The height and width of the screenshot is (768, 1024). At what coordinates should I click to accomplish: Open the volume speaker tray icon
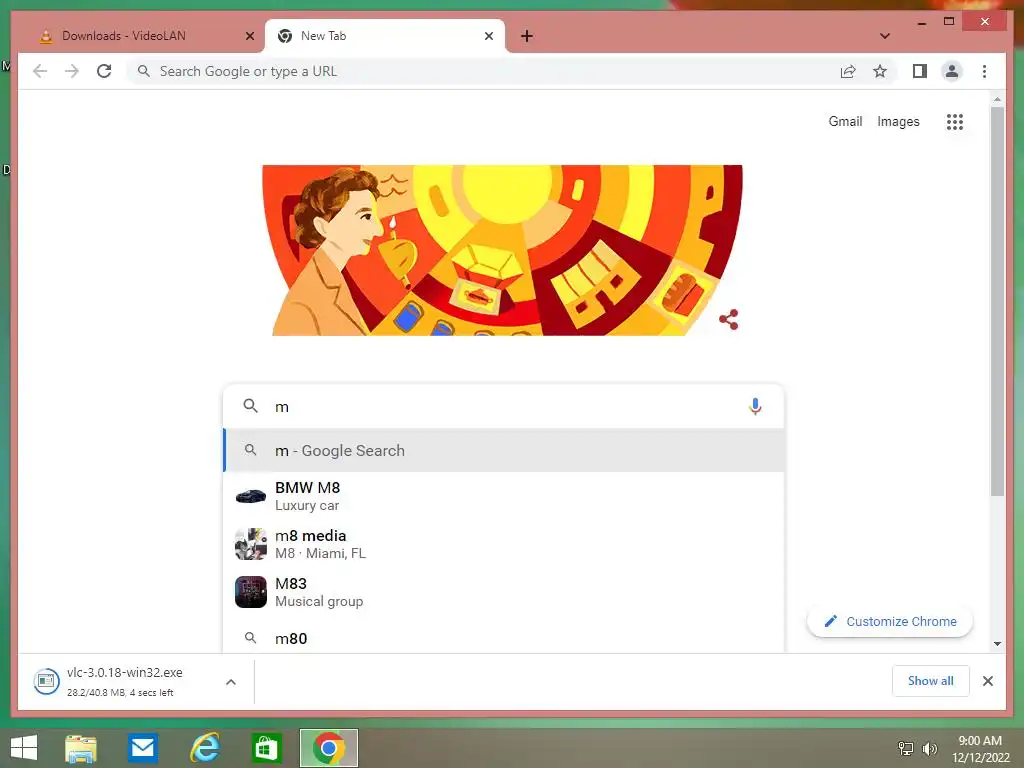[929, 748]
